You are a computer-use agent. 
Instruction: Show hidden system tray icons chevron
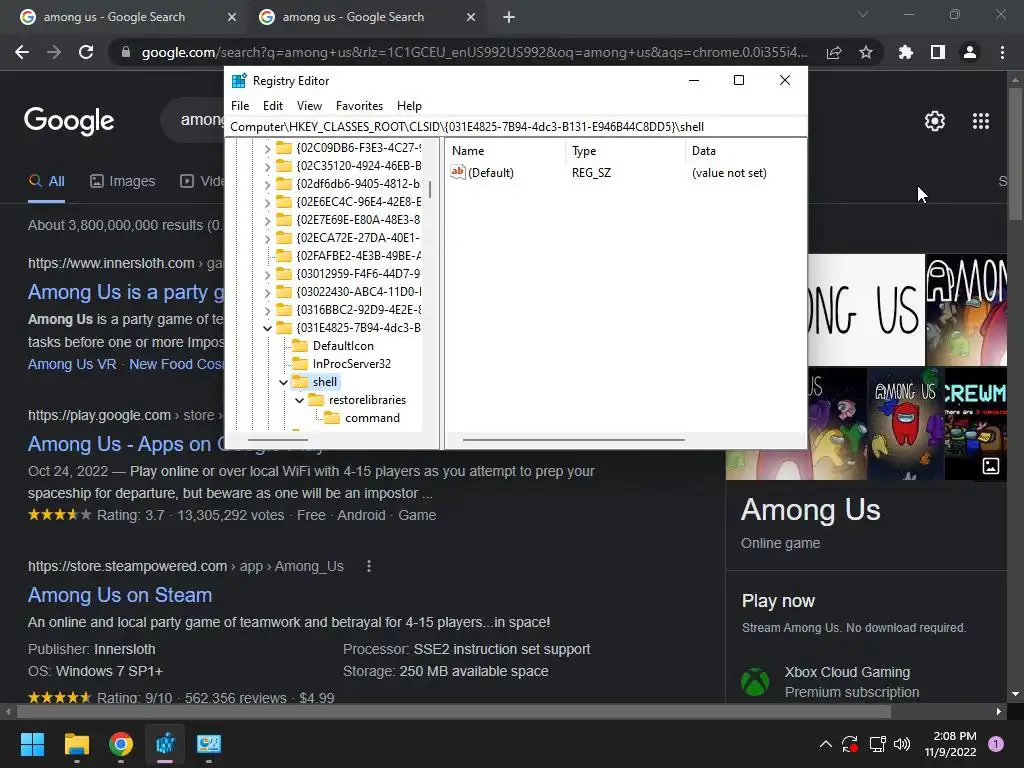click(x=825, y=744)
